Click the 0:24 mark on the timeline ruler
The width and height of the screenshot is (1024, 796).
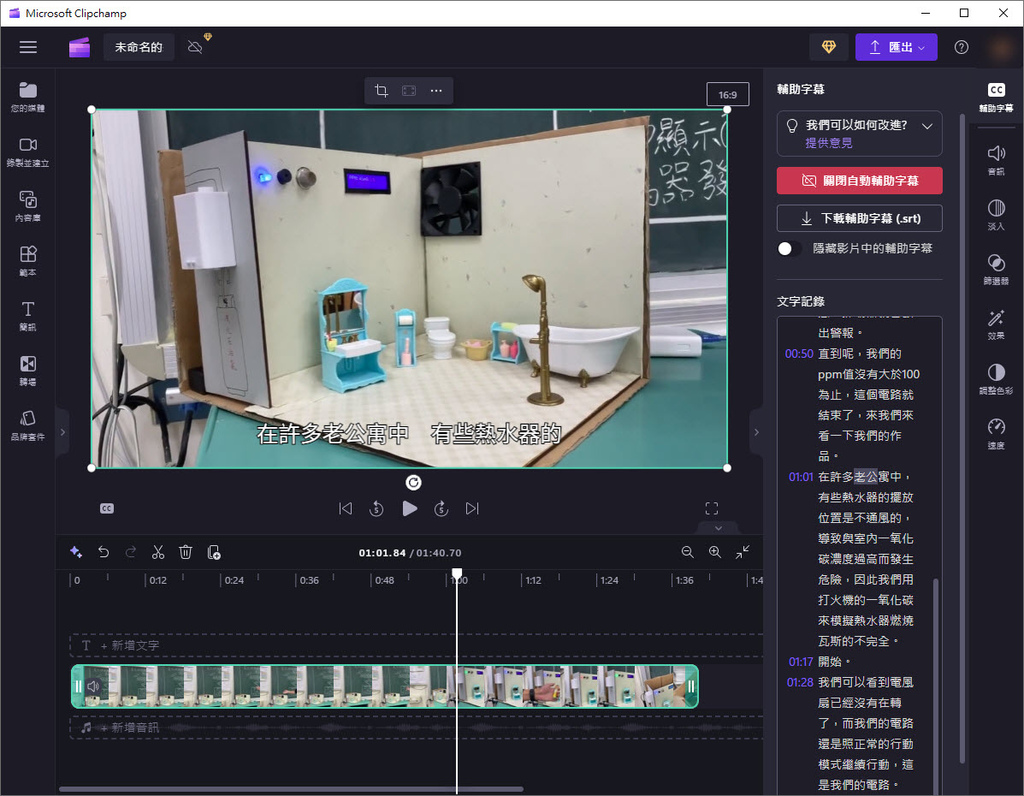234,580
